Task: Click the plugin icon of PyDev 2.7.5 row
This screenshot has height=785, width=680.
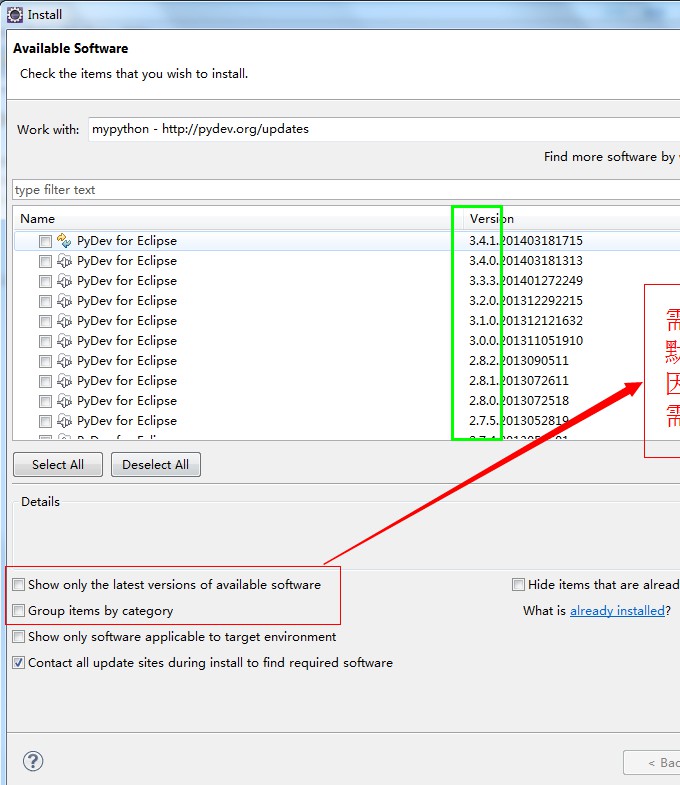Action: pos(64,421)
